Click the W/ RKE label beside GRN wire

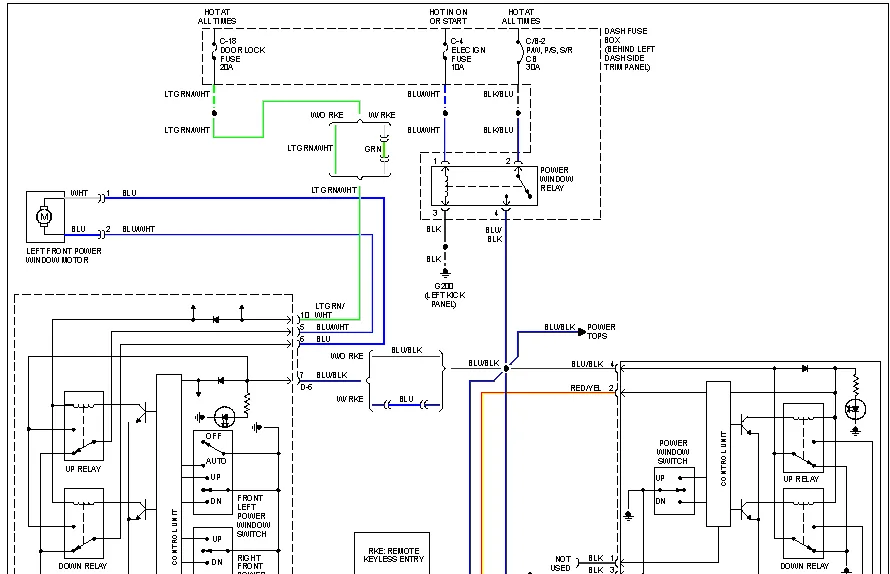pyautogui.click(x=381, y=115)
